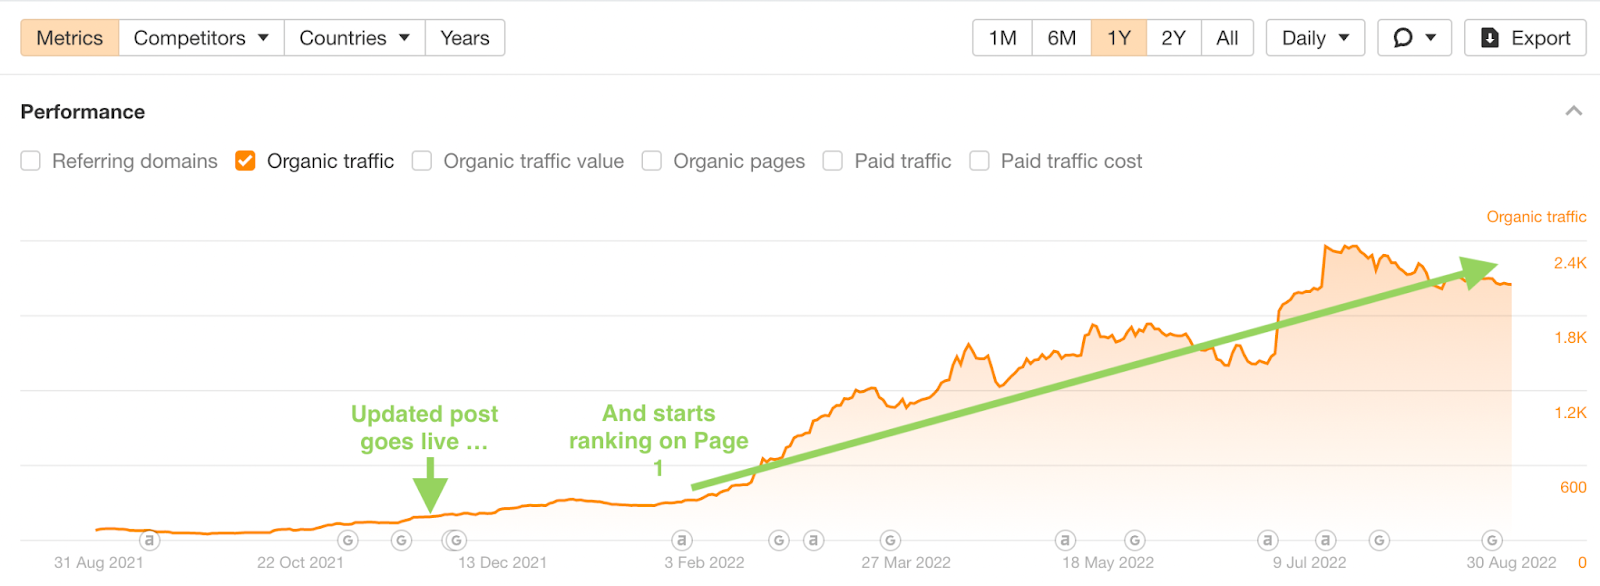Uncheck the Organic traffic checkbox
The image size is (1600, 586).
245,161
